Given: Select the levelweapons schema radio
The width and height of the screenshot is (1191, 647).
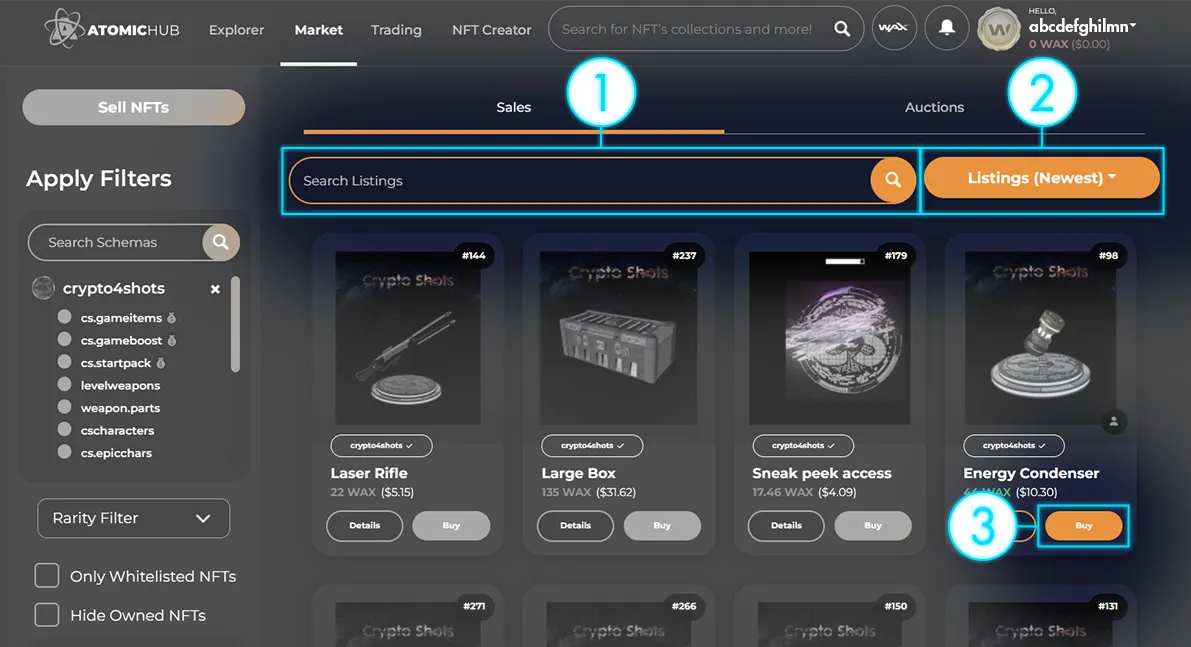Looking at the screenshot, I should (65, 384).
